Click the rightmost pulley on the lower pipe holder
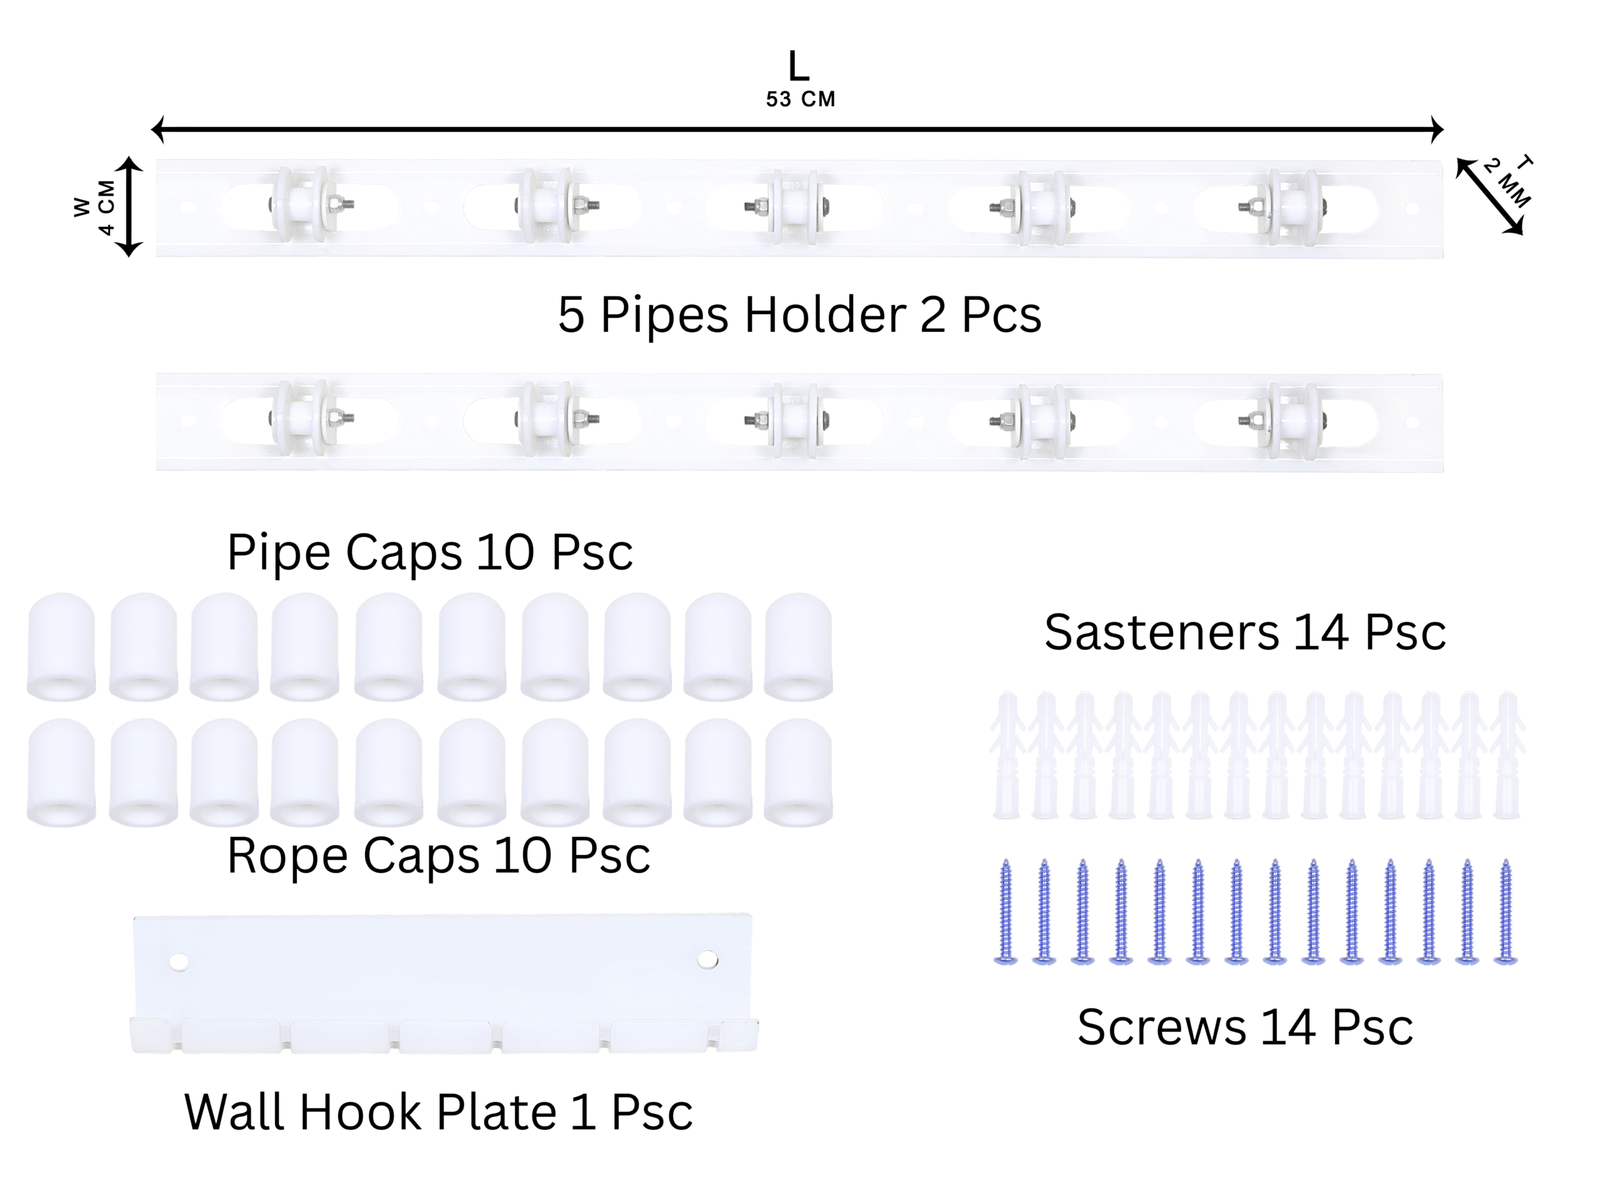 [1290, 420]
